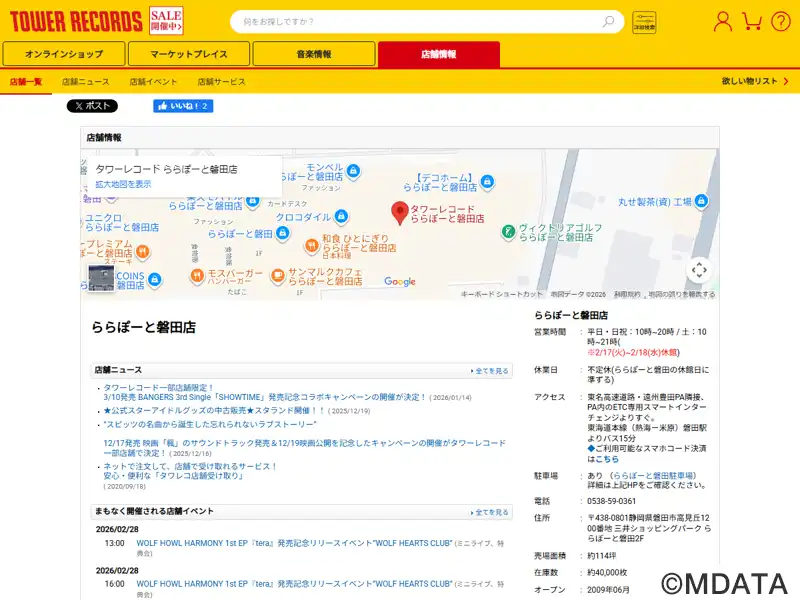Select the 音楽情報 tab

tap(314, 54)
